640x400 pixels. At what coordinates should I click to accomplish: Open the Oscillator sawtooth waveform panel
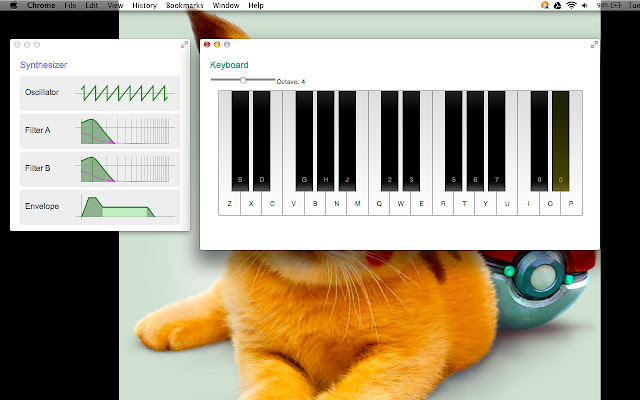(100, 93)
